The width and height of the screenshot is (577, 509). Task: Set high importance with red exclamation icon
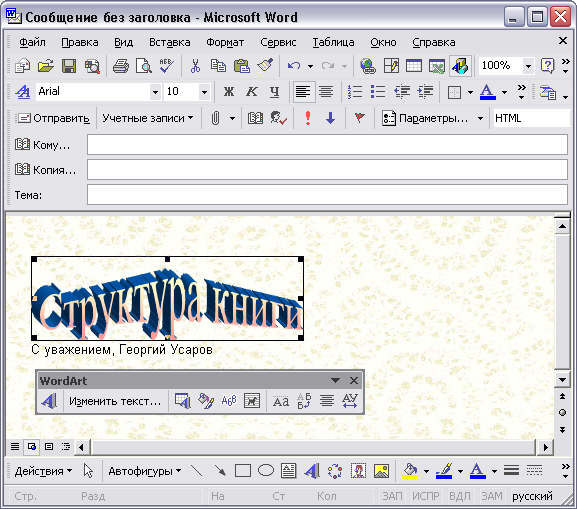pyautogui.click(x=308, y=118)
